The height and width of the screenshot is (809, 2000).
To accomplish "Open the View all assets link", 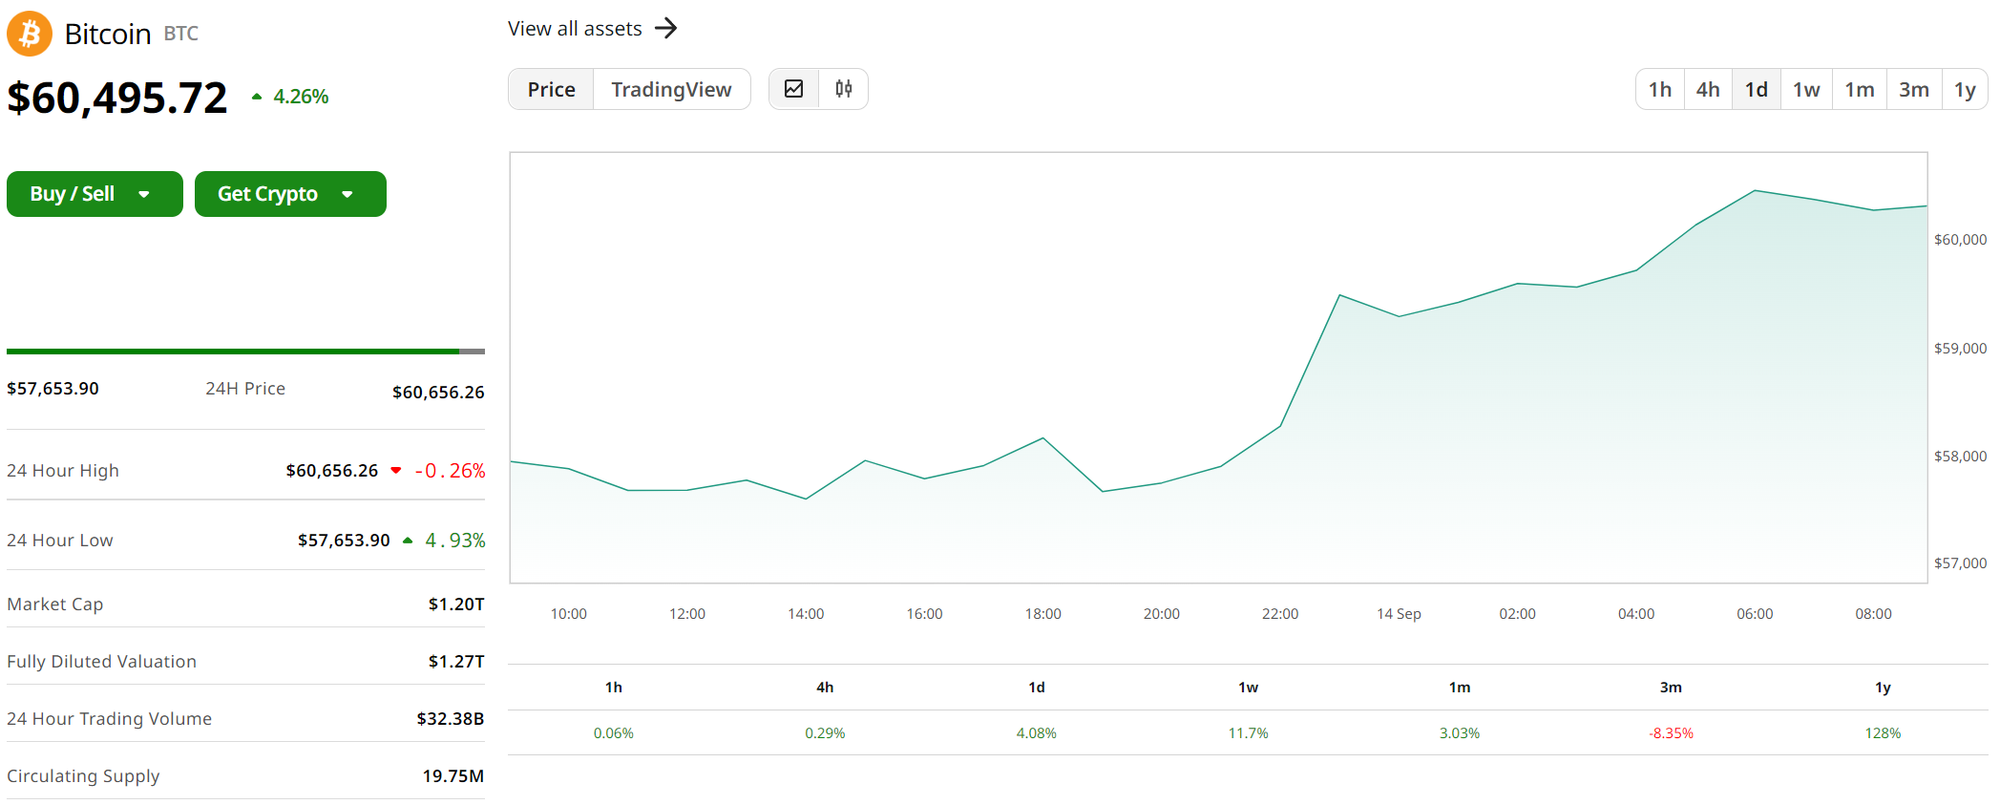I will point(575,29).
